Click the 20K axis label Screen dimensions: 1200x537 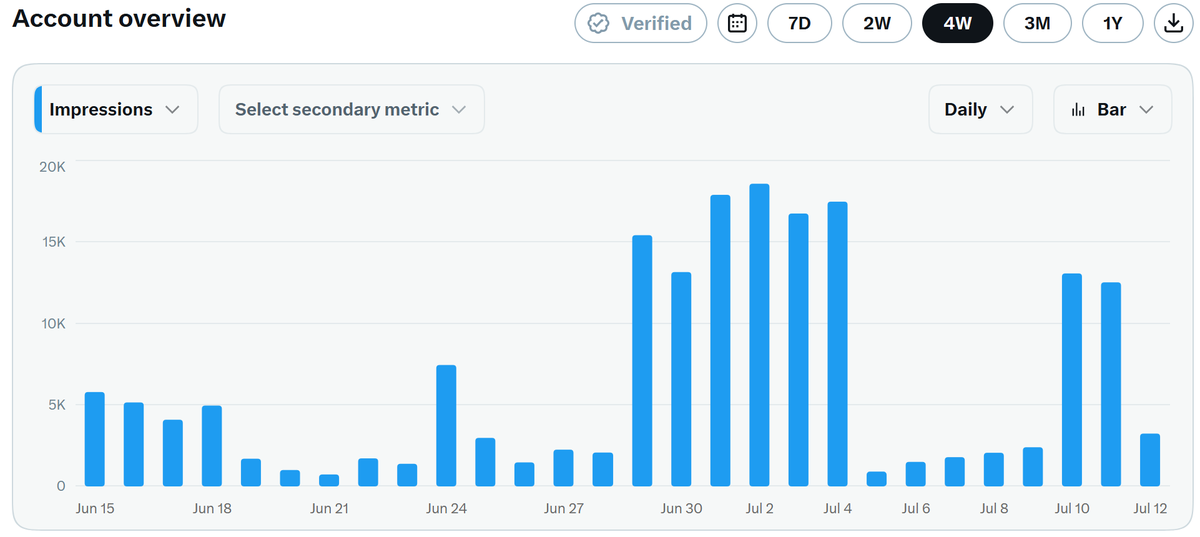pos(52,166)
